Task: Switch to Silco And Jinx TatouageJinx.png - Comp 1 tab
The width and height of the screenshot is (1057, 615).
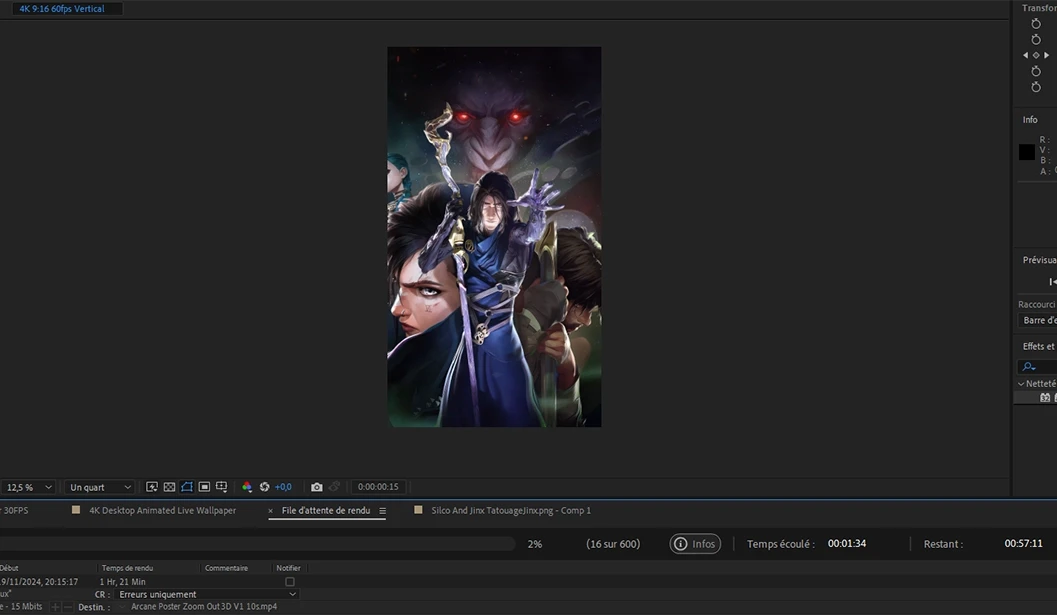Action: [x=511, y=510]
